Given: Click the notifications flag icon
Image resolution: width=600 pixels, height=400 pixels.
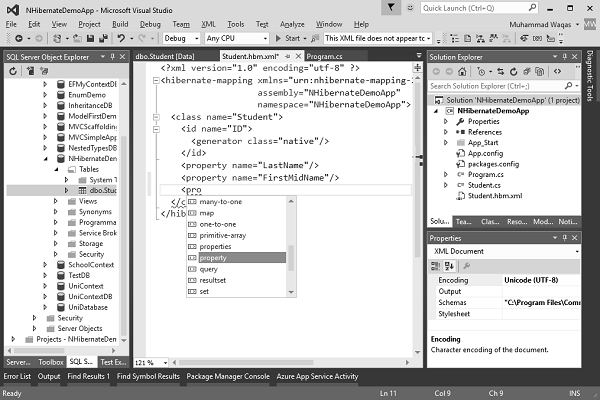Looking at the screenshot, I should [391, 8].
